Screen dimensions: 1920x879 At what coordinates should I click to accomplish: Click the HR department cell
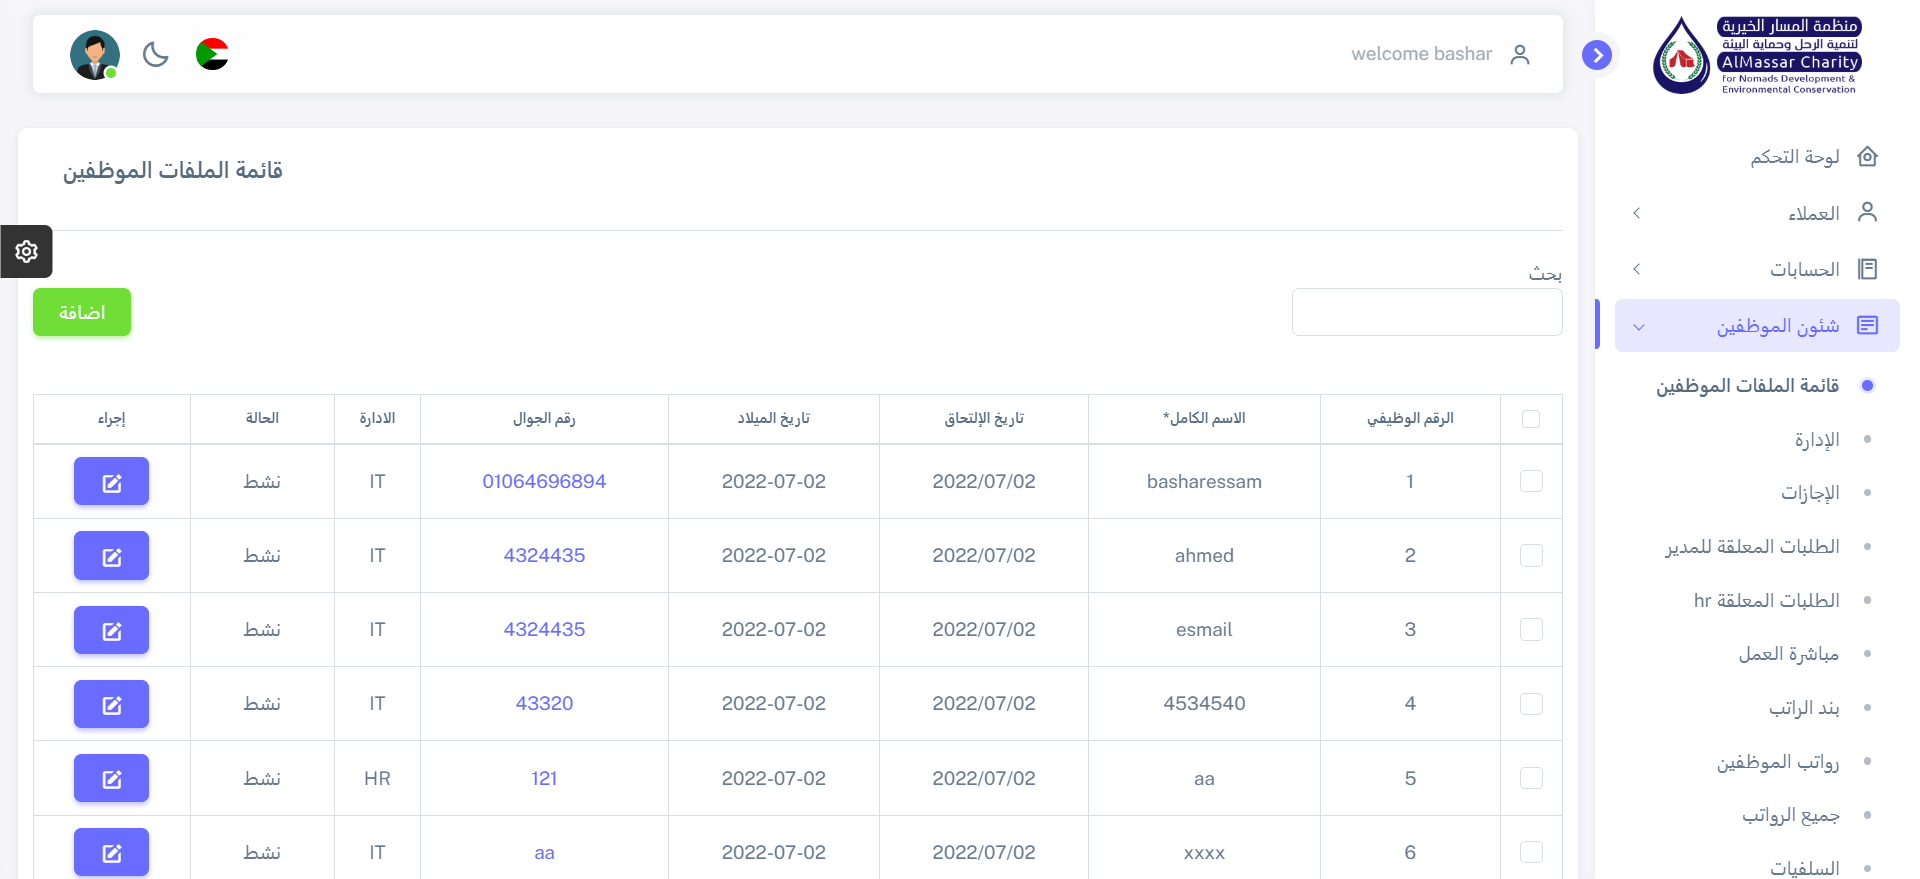pos(377,778)
